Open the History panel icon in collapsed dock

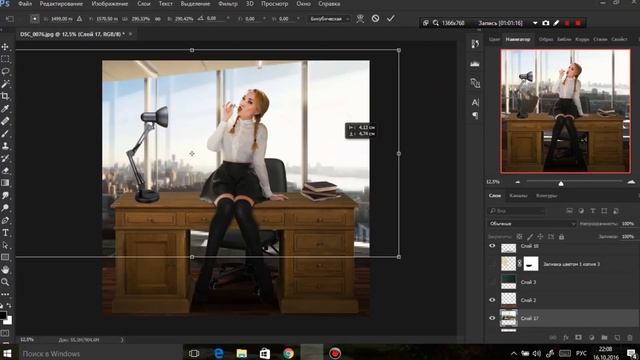tap(475, 44)
